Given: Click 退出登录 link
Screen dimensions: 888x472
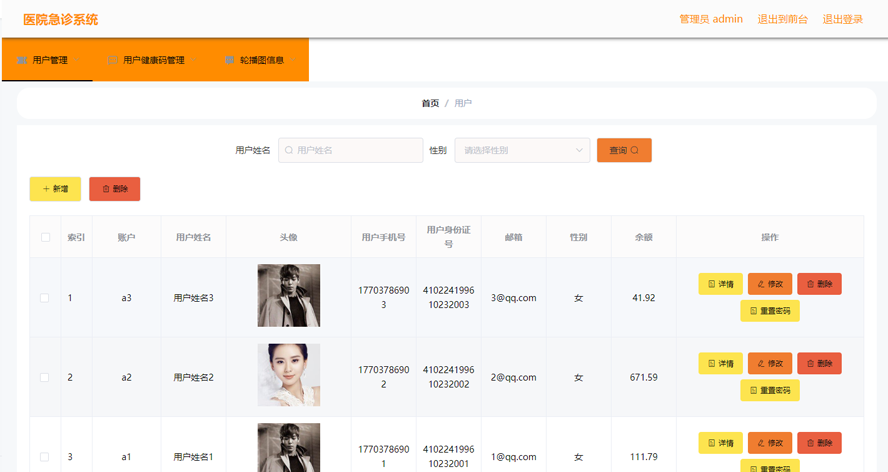Looking at the screenshot, I should pyautogui.click(x=843, y=19).
